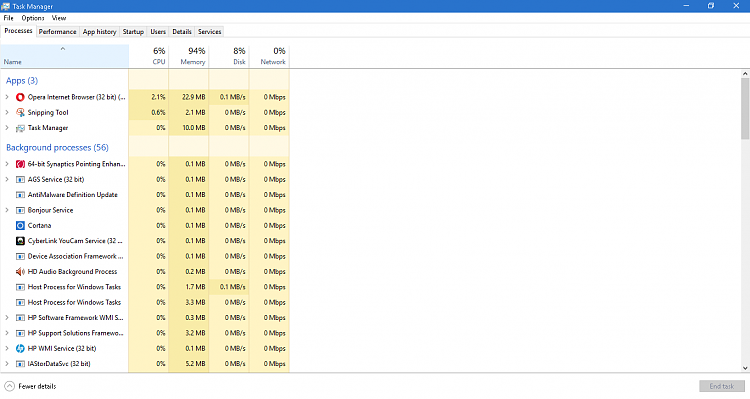The image size is (750, 399).
Task: Click the Cortana circle icon
Action: click(x=20, y=225)
